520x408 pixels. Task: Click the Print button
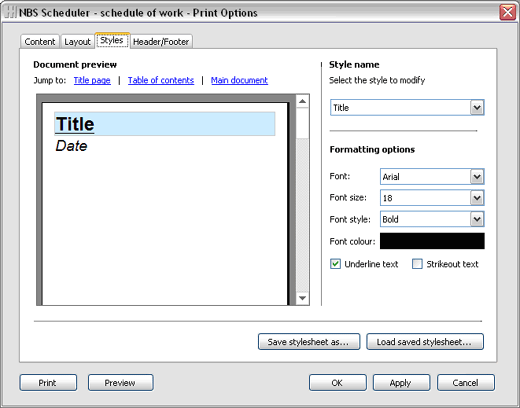pyautogui.click(x=48, y=382)
